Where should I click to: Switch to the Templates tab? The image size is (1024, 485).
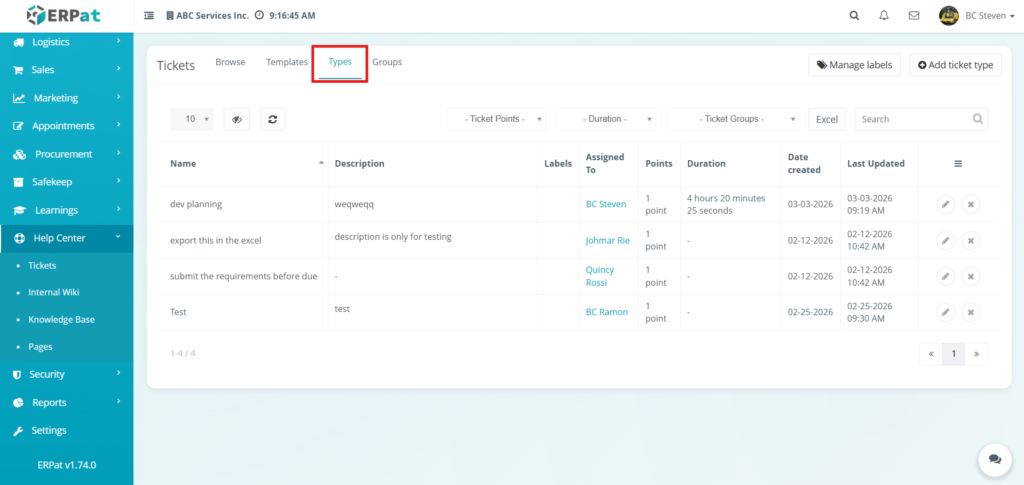pyautogui.click(x=287, y=62)
